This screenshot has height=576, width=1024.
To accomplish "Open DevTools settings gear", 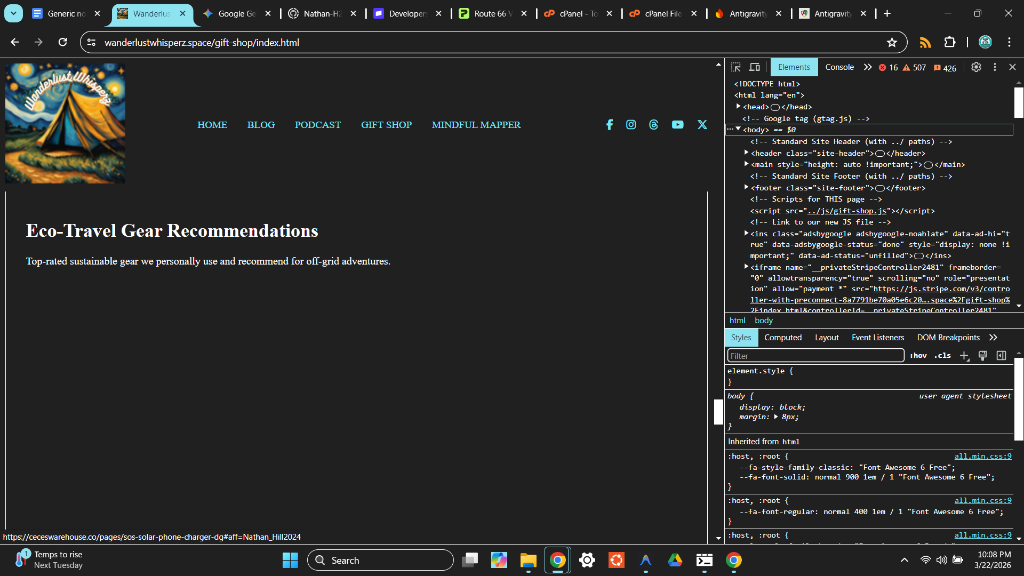I will click(x=976, y=67).
